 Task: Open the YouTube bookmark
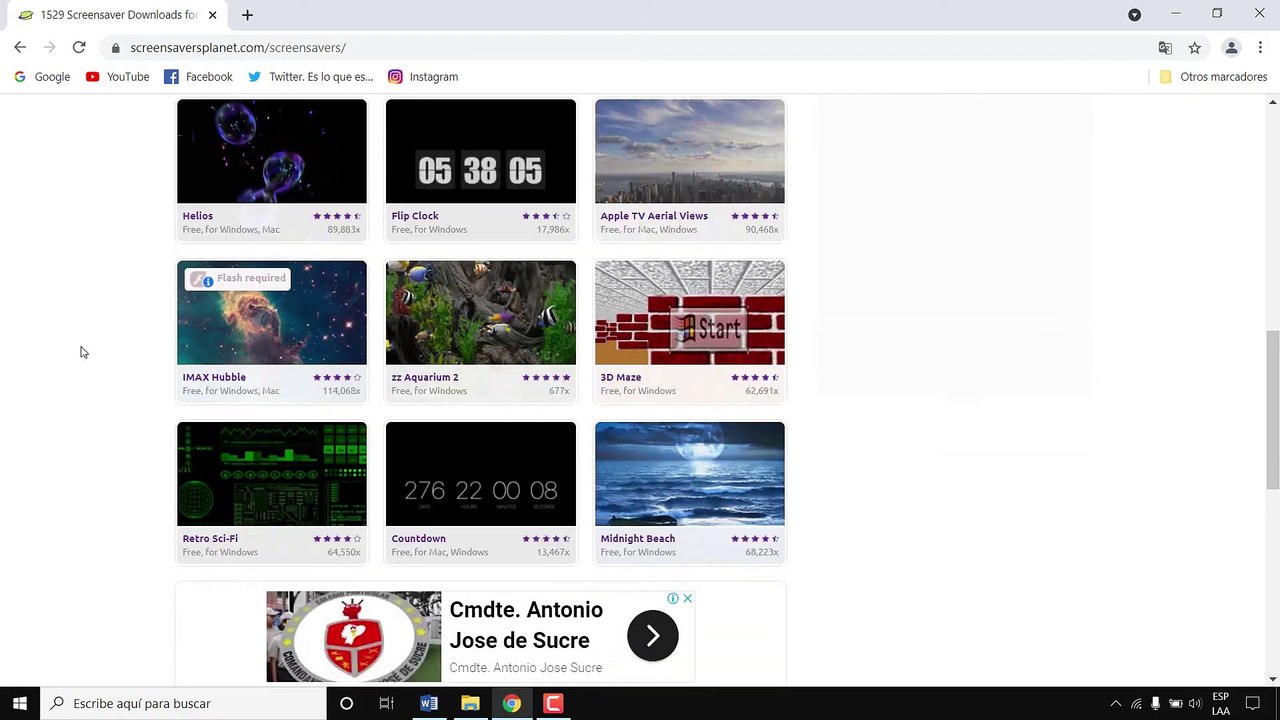117,77
